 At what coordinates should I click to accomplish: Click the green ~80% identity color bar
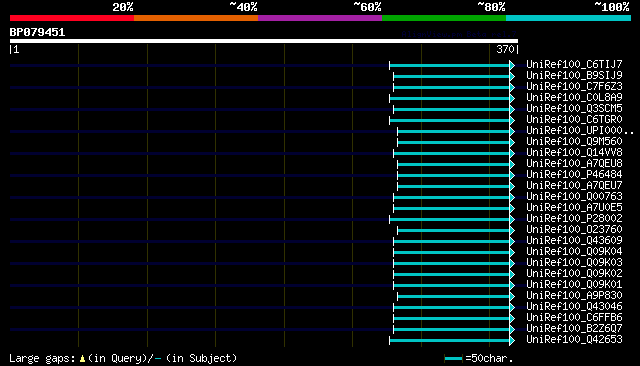[444, 18]
